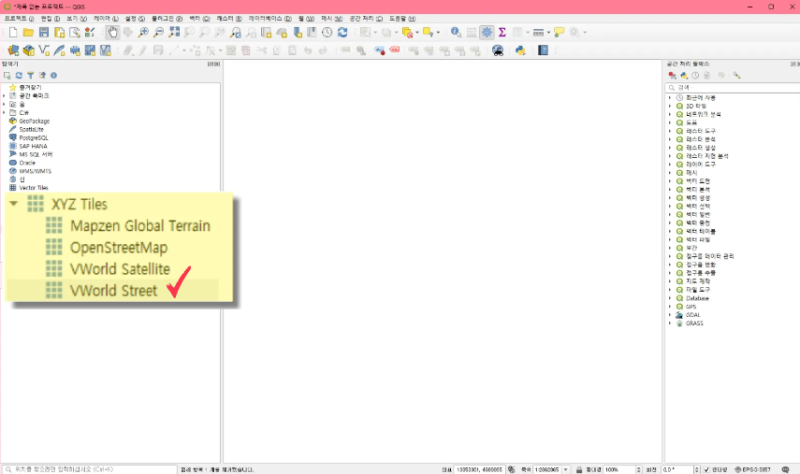Click the Toolbox options wrench icon
This screenshot has width=800, height=474.
point(737,76)
